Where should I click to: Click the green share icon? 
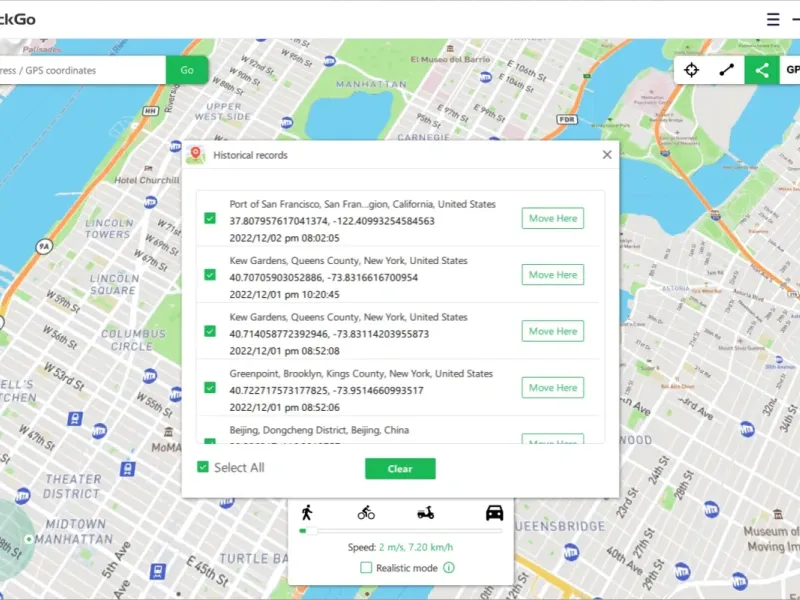[x=762, y=70]
